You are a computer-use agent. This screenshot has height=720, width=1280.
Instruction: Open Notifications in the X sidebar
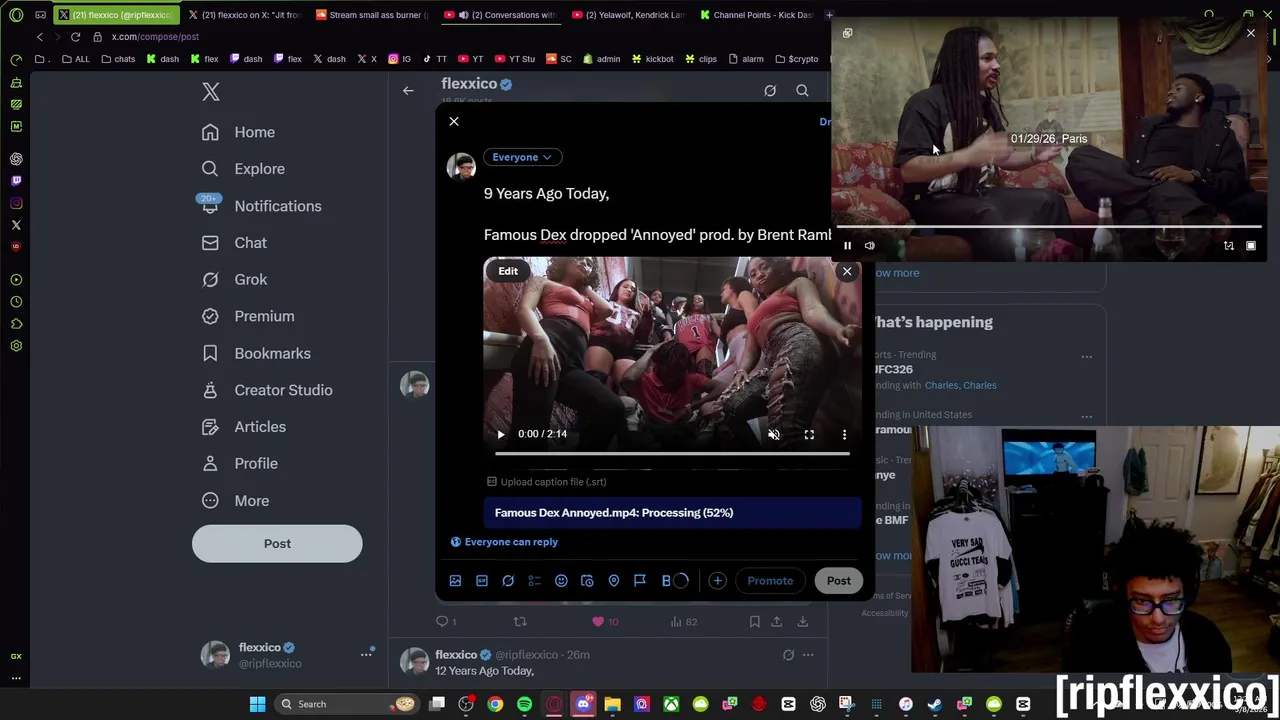[x=261, y=206]
